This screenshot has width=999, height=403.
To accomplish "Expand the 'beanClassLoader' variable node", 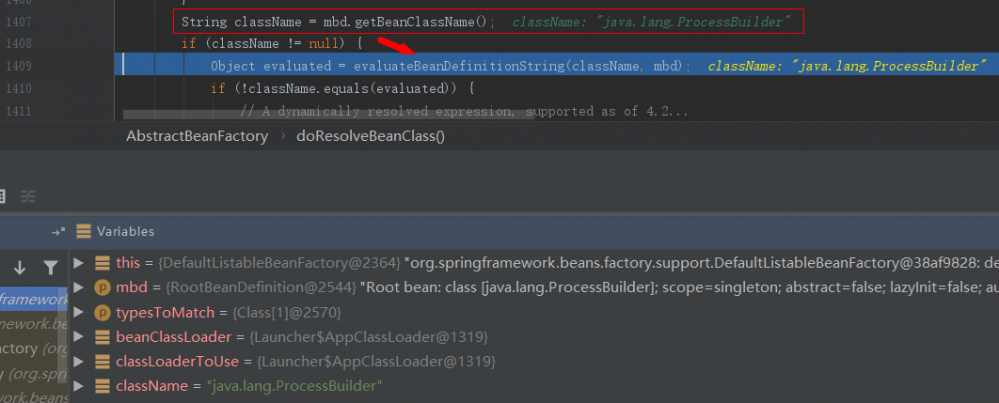I will click(78, 337).
